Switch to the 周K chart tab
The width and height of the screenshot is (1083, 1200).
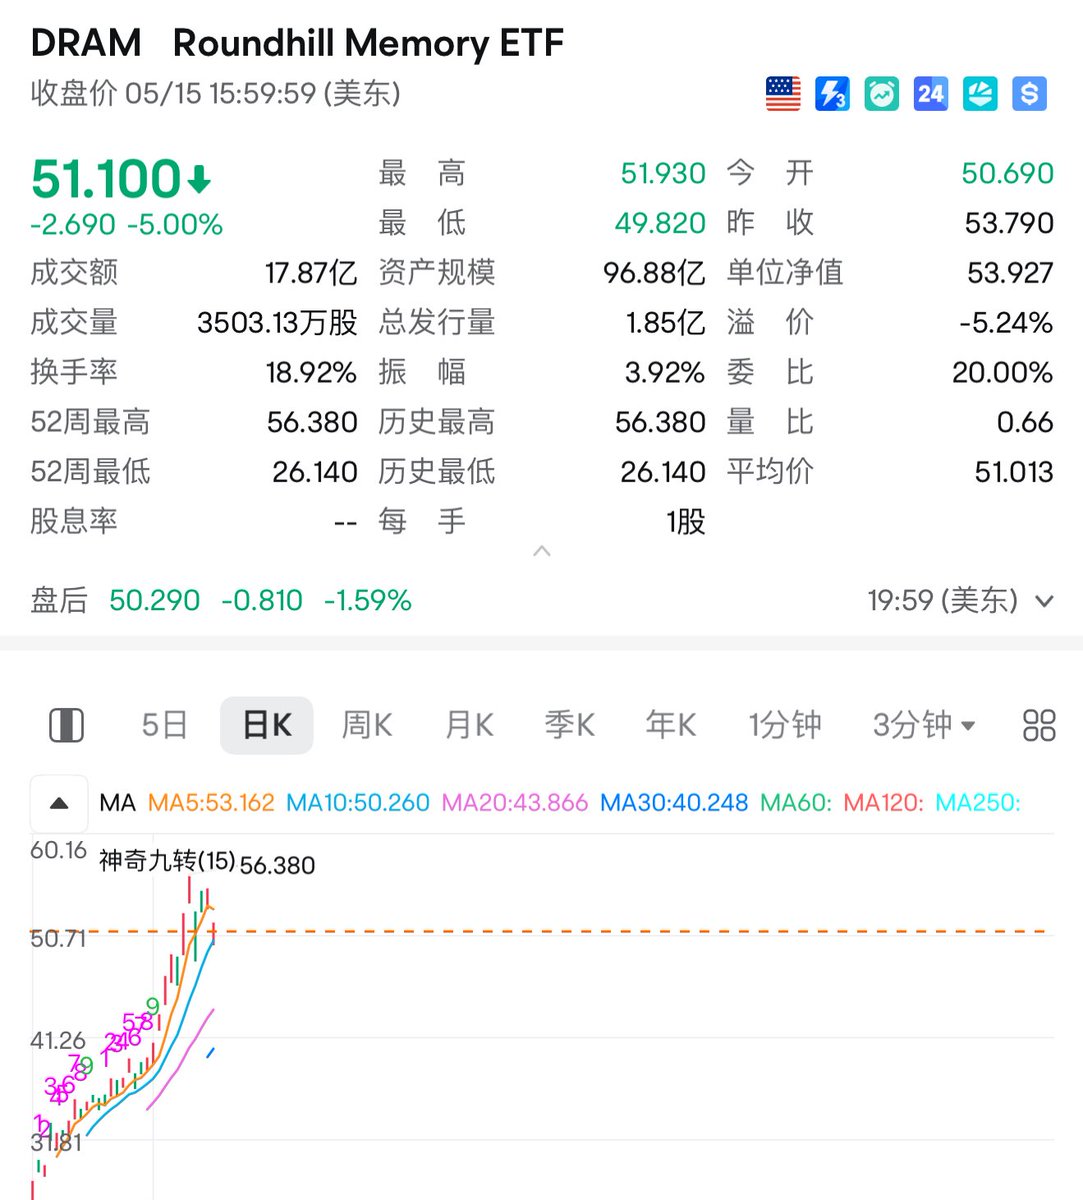pos(367,724)
